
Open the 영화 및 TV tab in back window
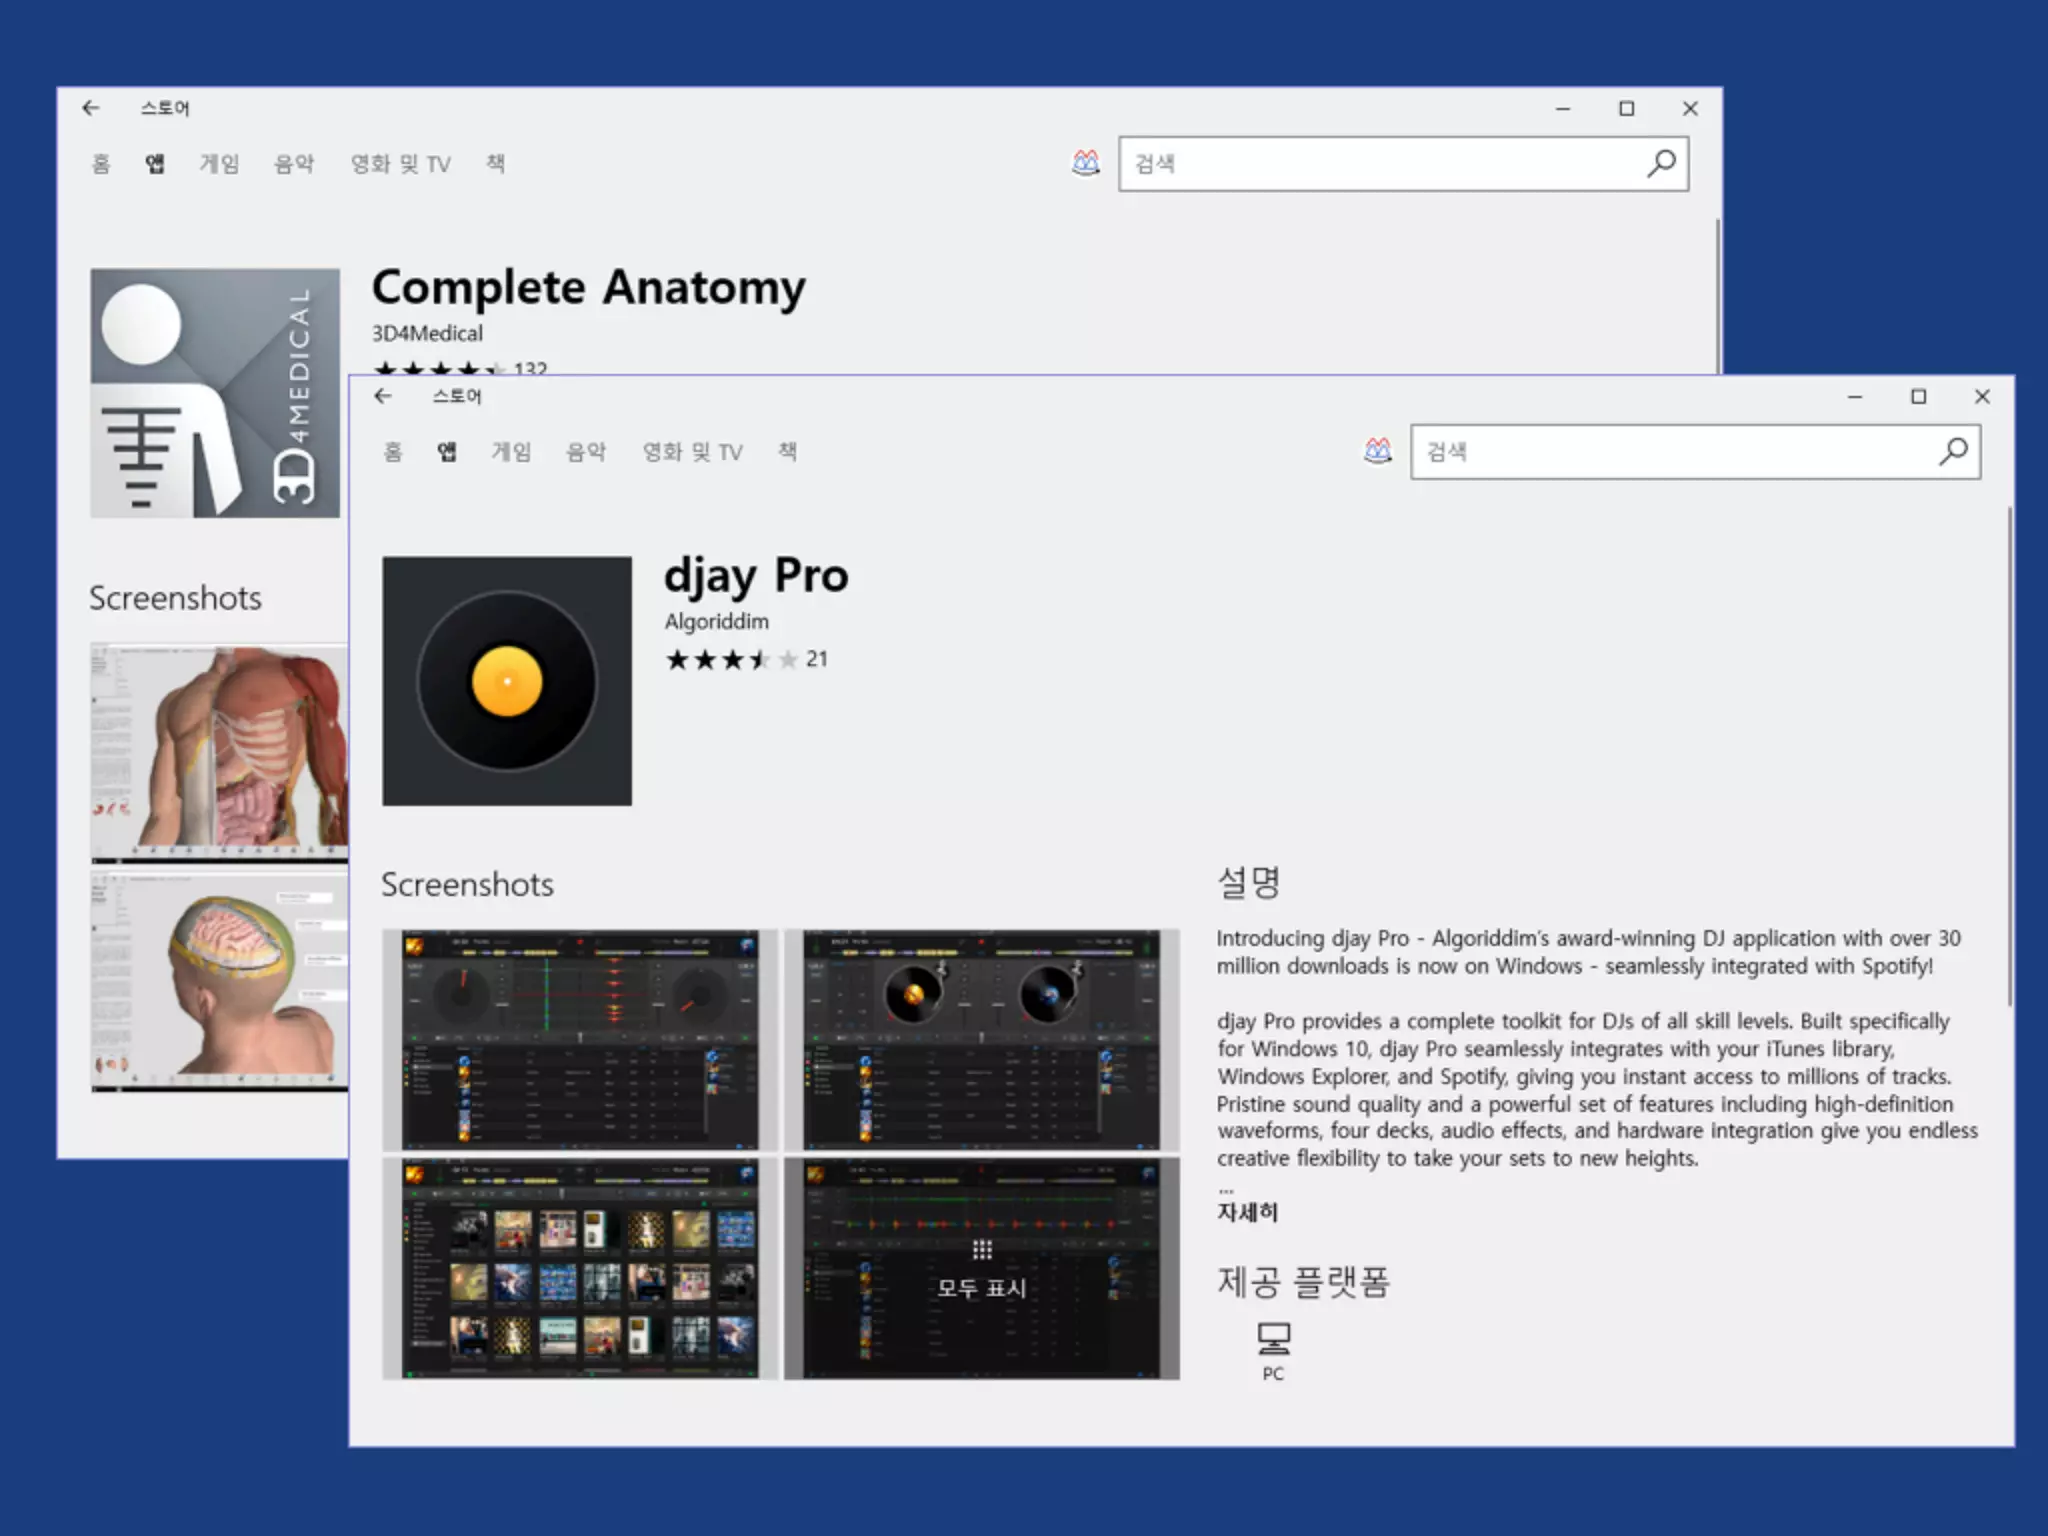[400, 164]
